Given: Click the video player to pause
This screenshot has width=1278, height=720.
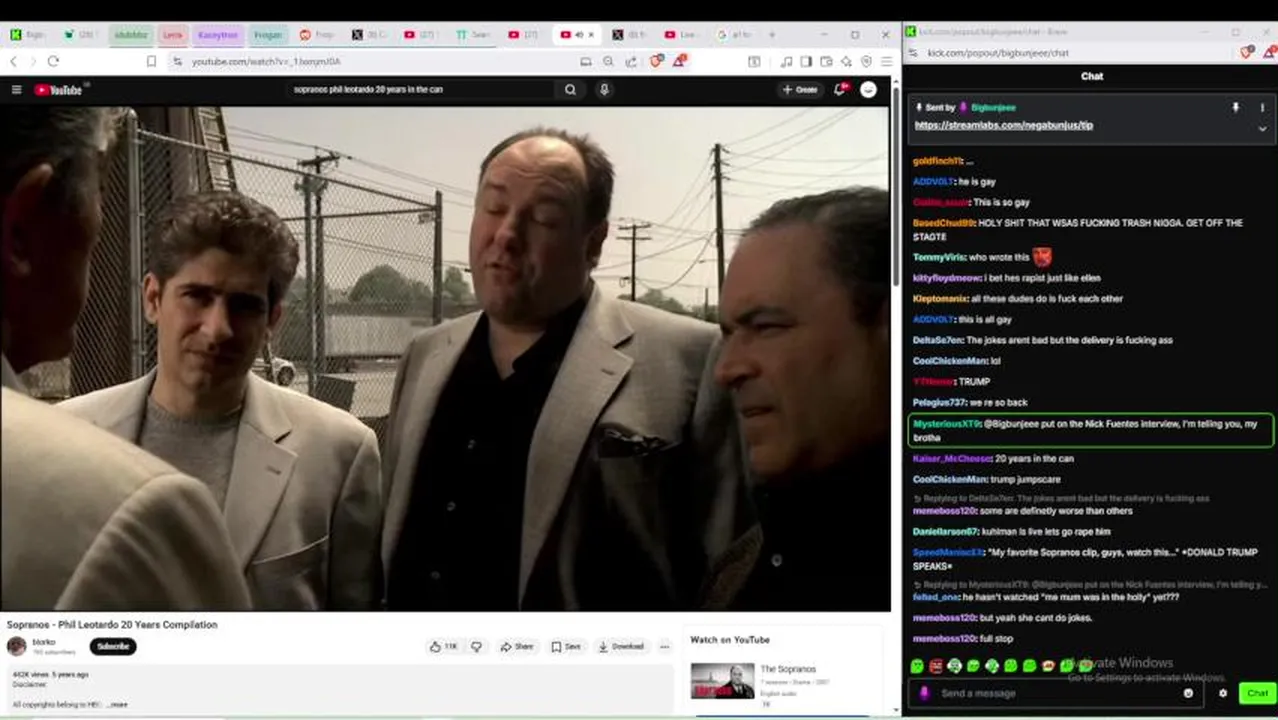Looking at the screenshot, I should 445,358.
